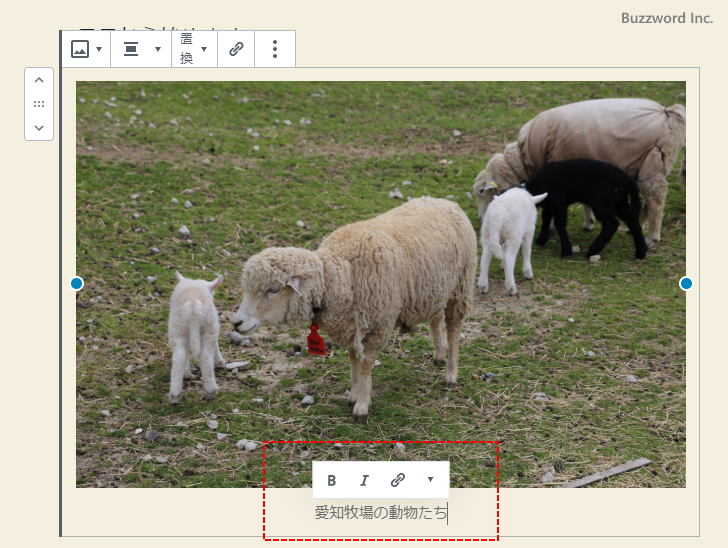Click the image block type icon
This screenshot has width=728, height=548.
click(x=80, y=49)
